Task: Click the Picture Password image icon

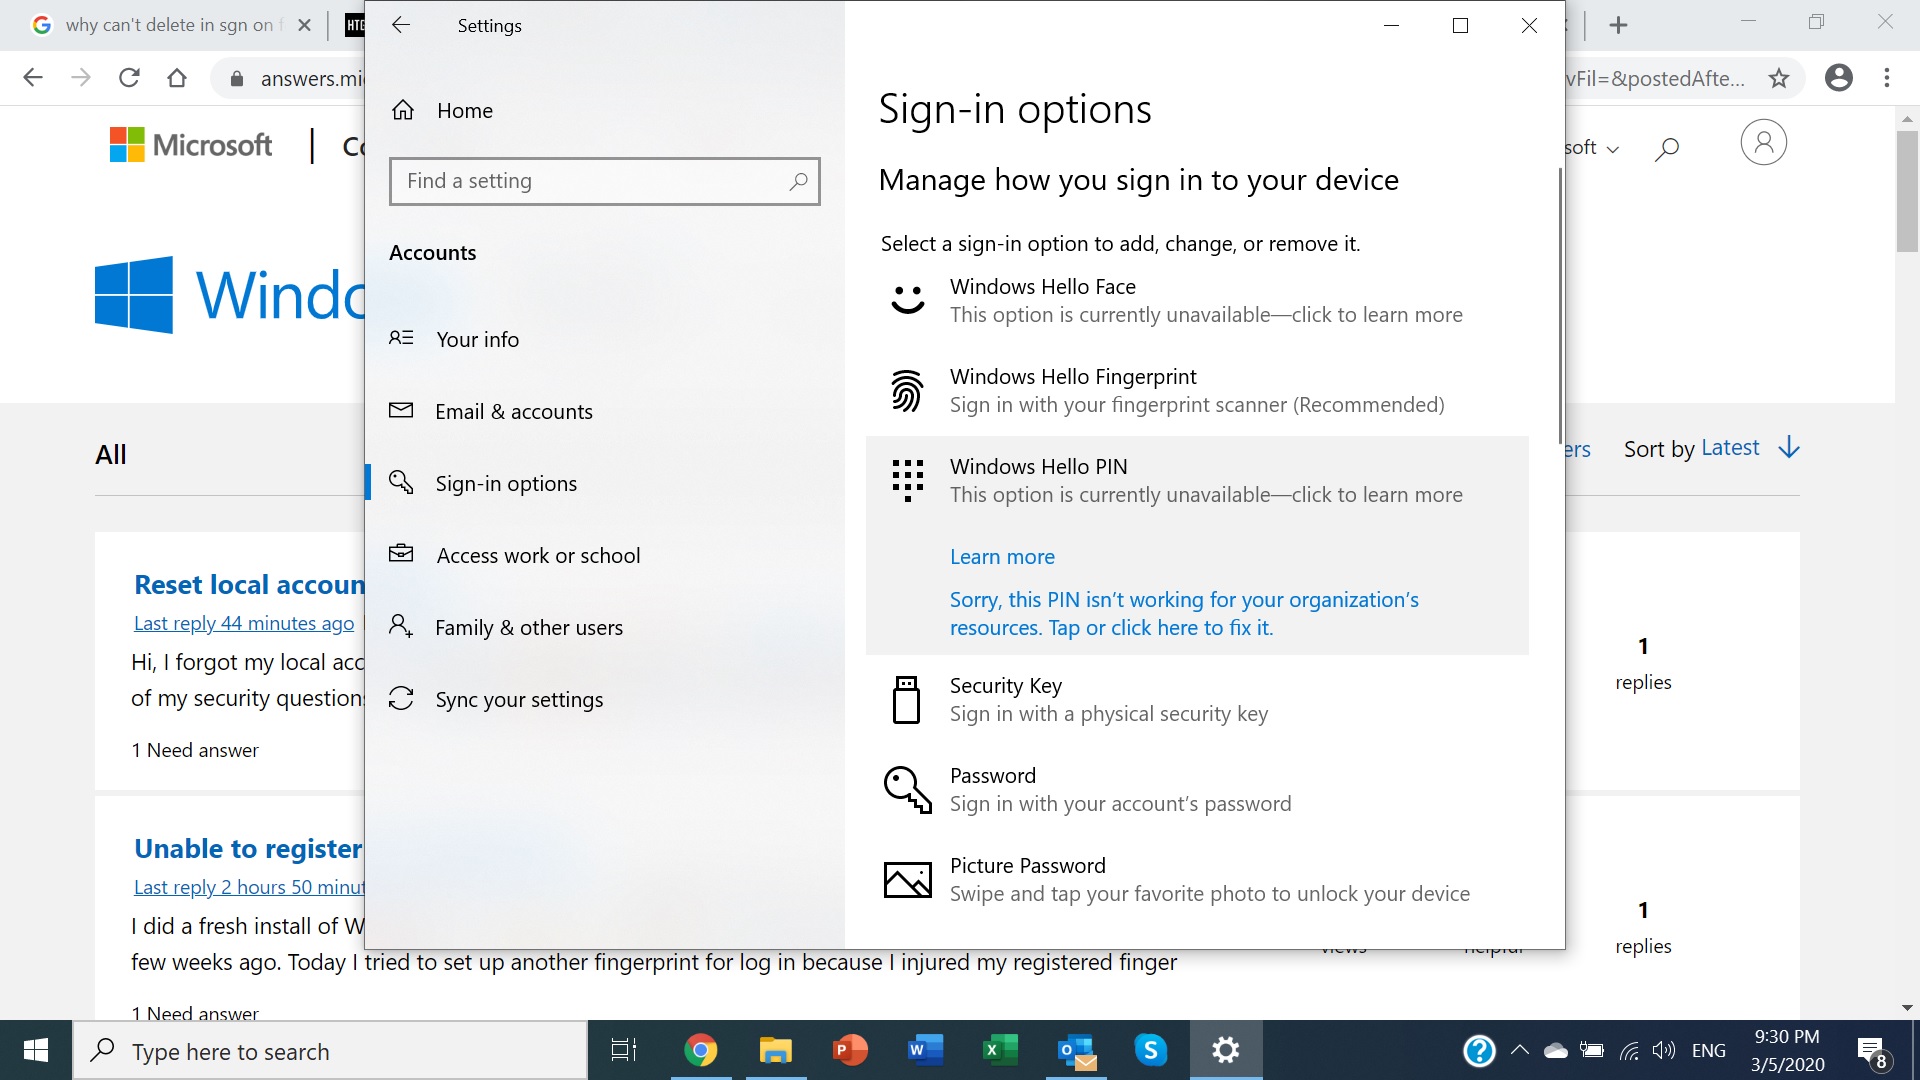Action: [907, 880]
